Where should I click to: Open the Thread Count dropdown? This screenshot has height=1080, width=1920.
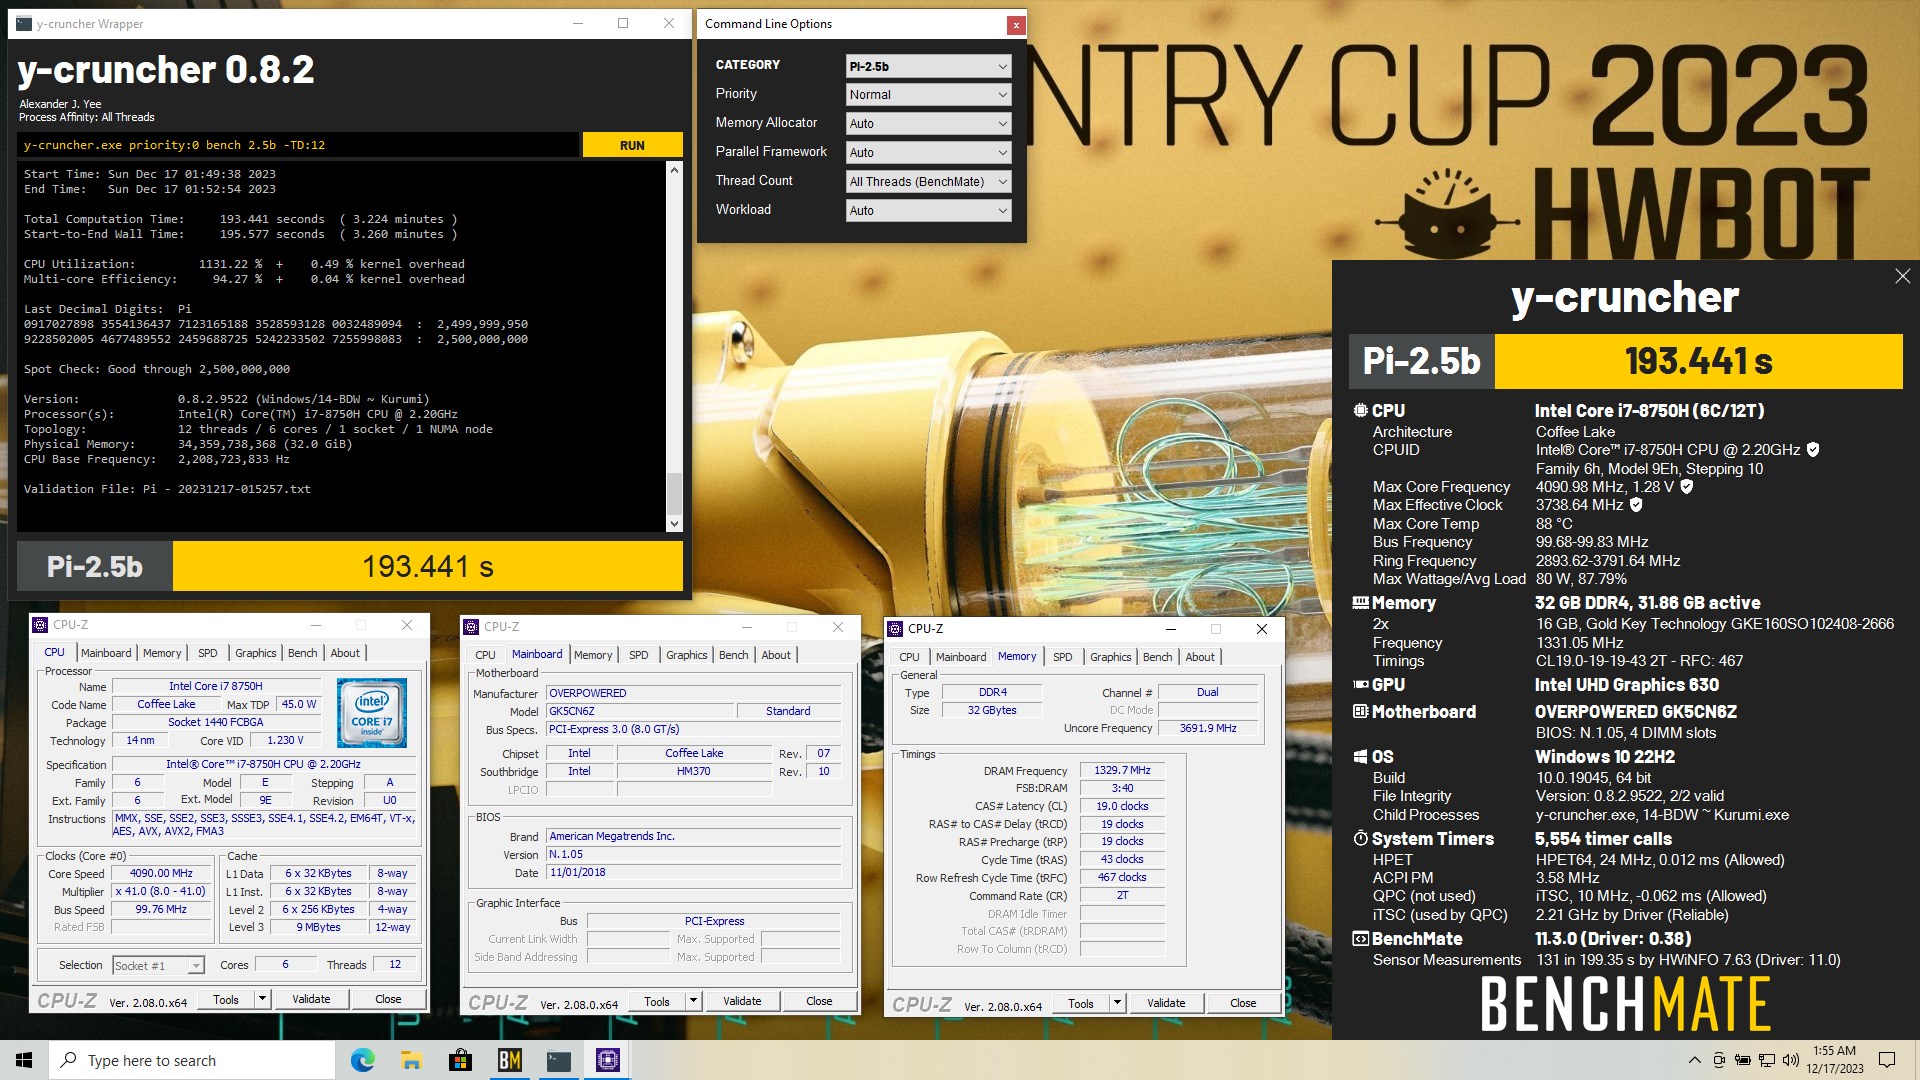pos(928,181)
